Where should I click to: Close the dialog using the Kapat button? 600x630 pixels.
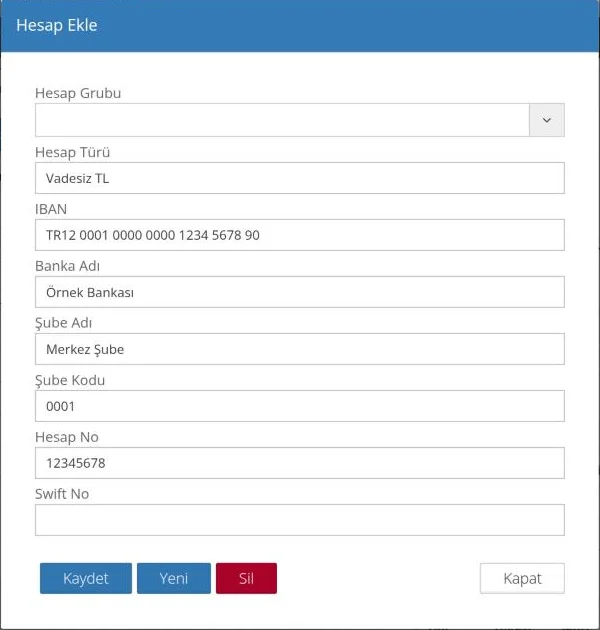click(522, 579)
